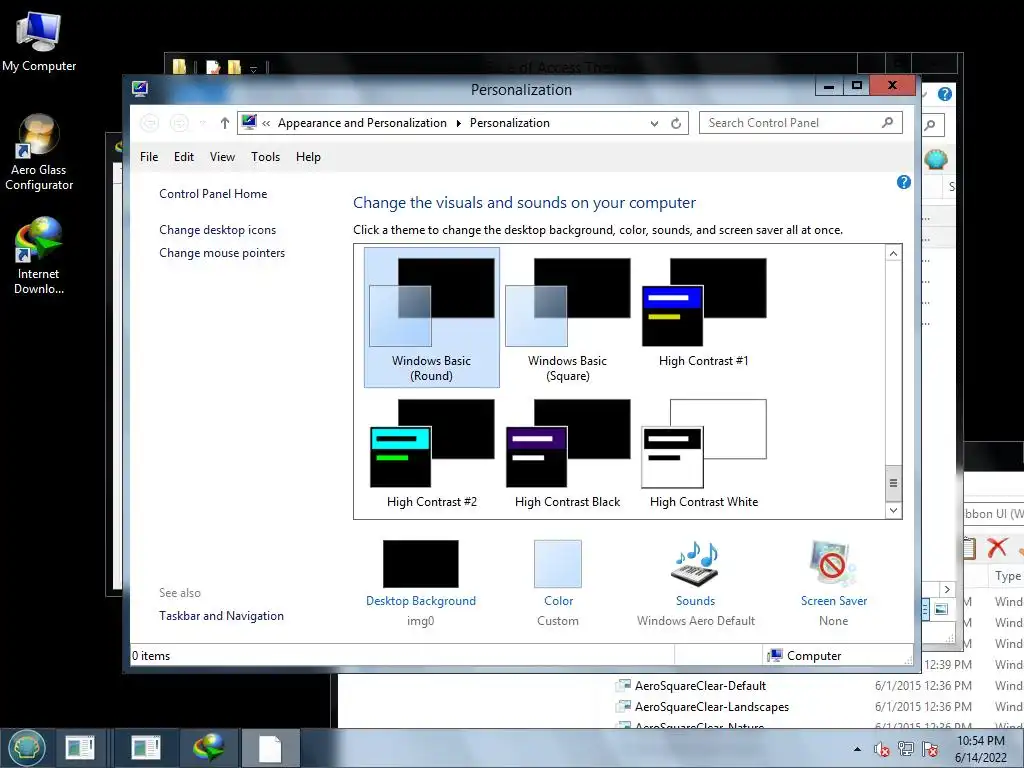Open the Sounds keyboard icon
Viewport: 1024px width, 768px height.
(x=696, y=564)
